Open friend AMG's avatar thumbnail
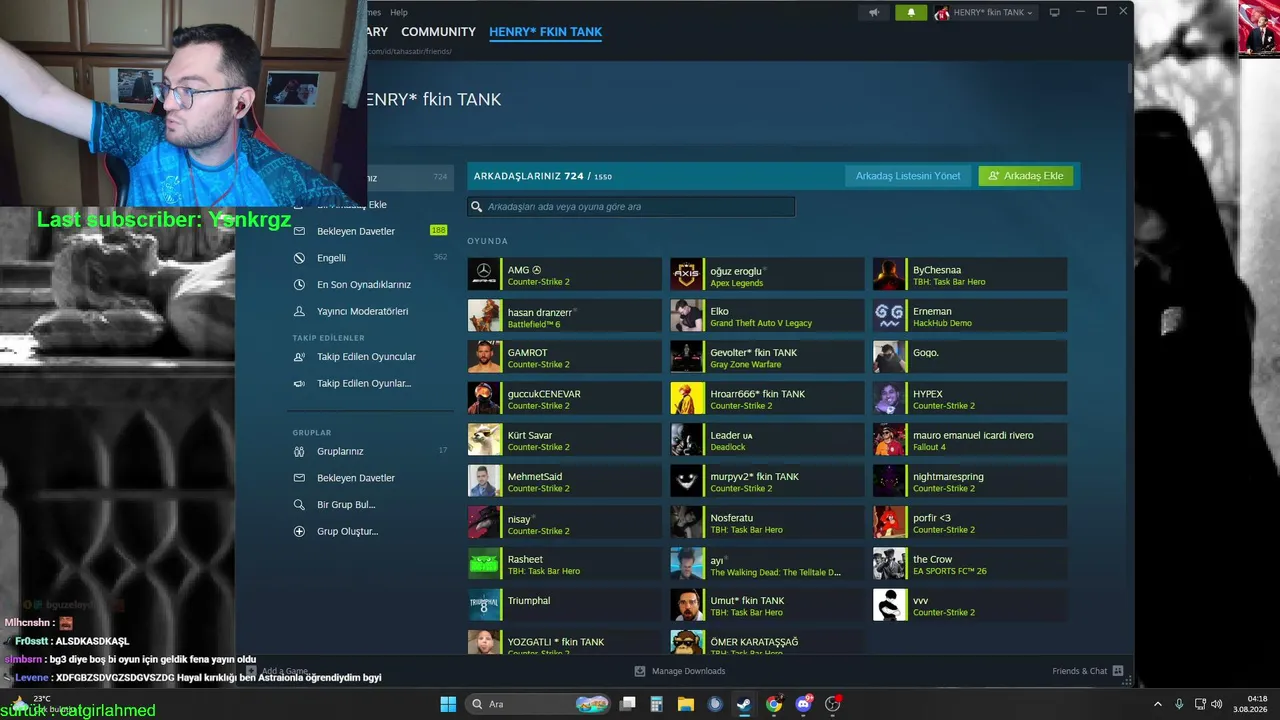This screenshot has height=720, width=1280. tap(484, 274)
